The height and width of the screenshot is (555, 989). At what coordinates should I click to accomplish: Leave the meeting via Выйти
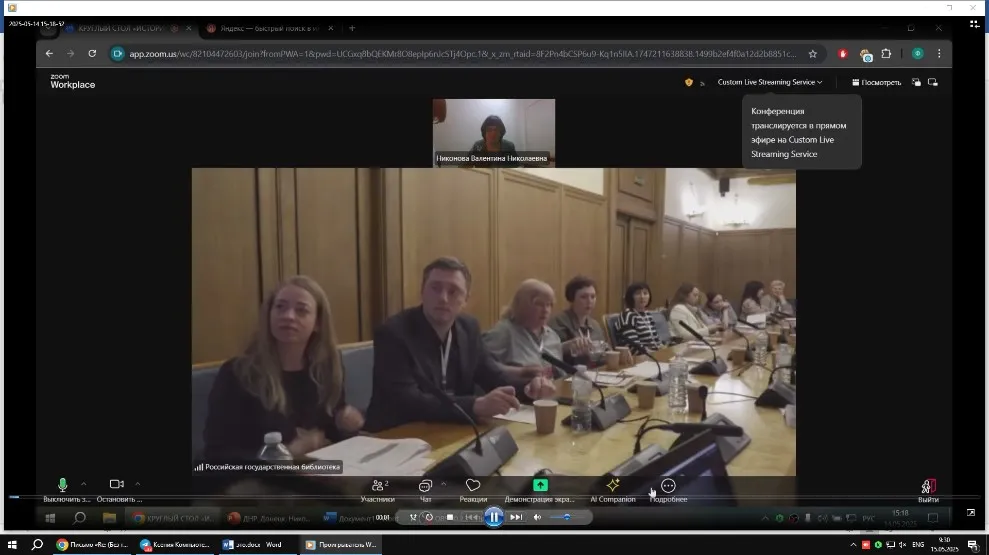(x=928, y=490)
